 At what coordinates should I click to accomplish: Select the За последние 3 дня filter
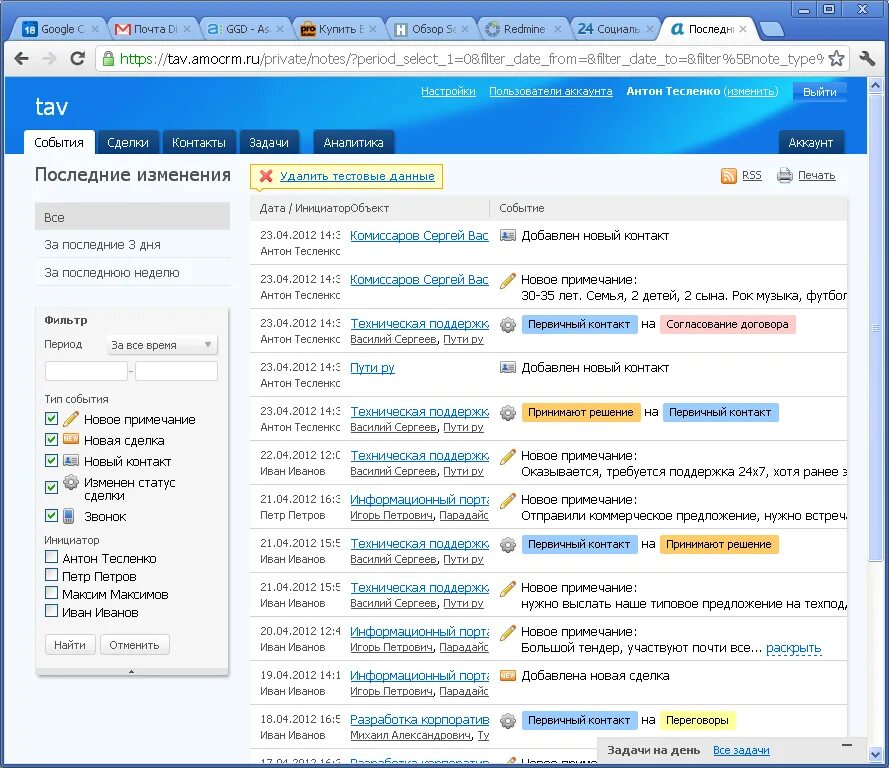pyautogui.click(x=132, y=245)
